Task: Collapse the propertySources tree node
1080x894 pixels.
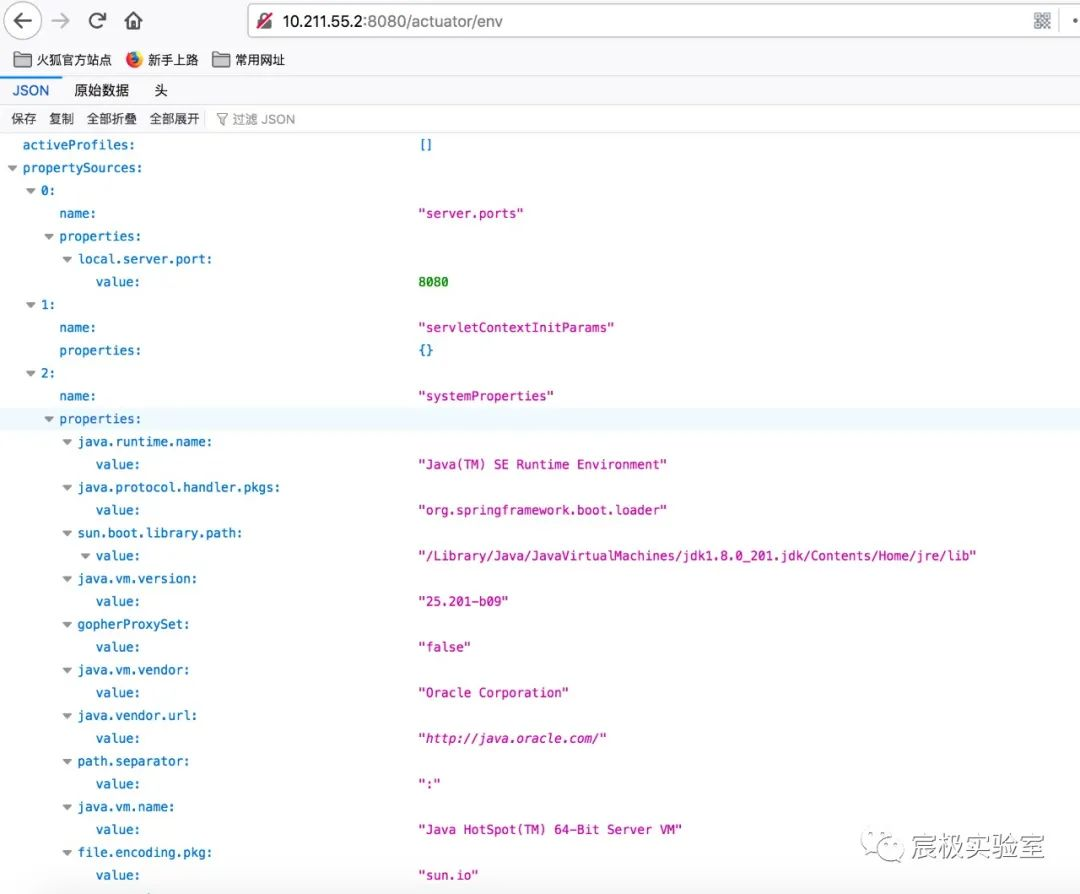Action: (12, 167)
